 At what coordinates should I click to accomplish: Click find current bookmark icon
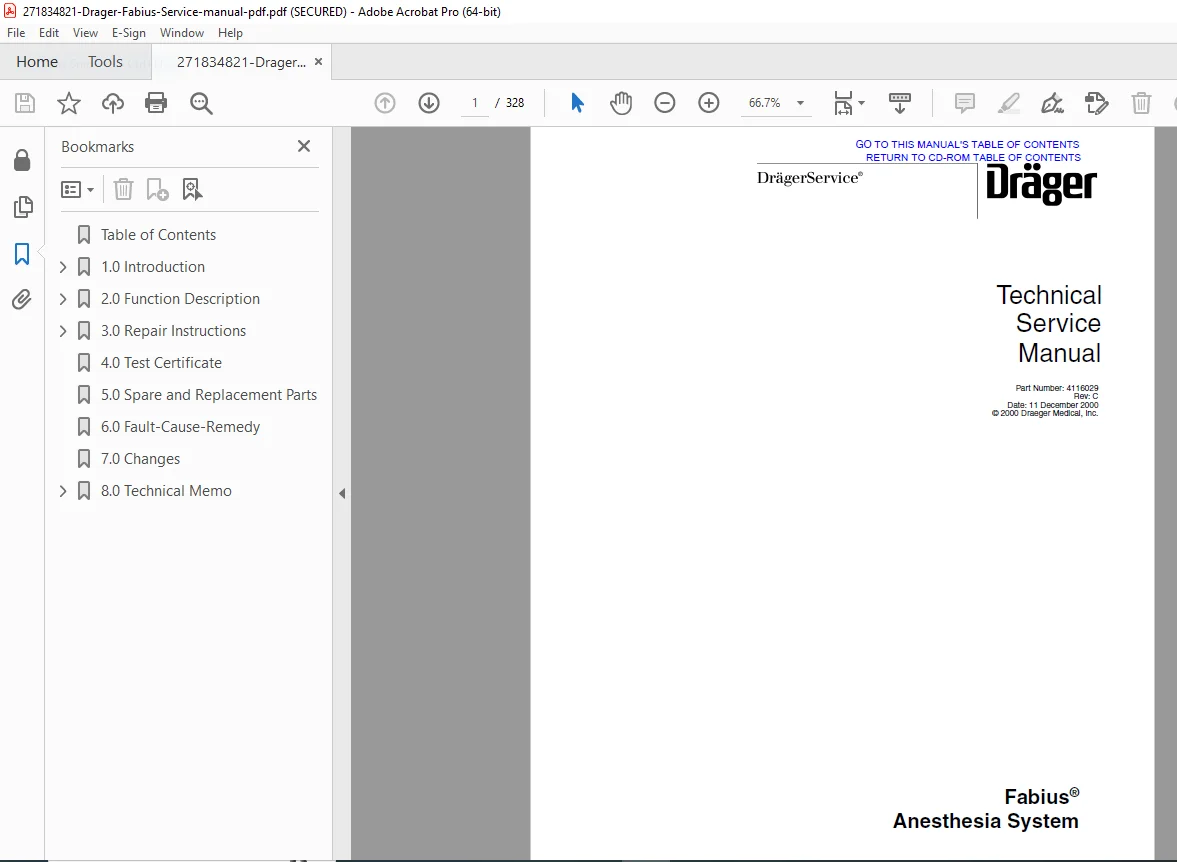(192, 189)
